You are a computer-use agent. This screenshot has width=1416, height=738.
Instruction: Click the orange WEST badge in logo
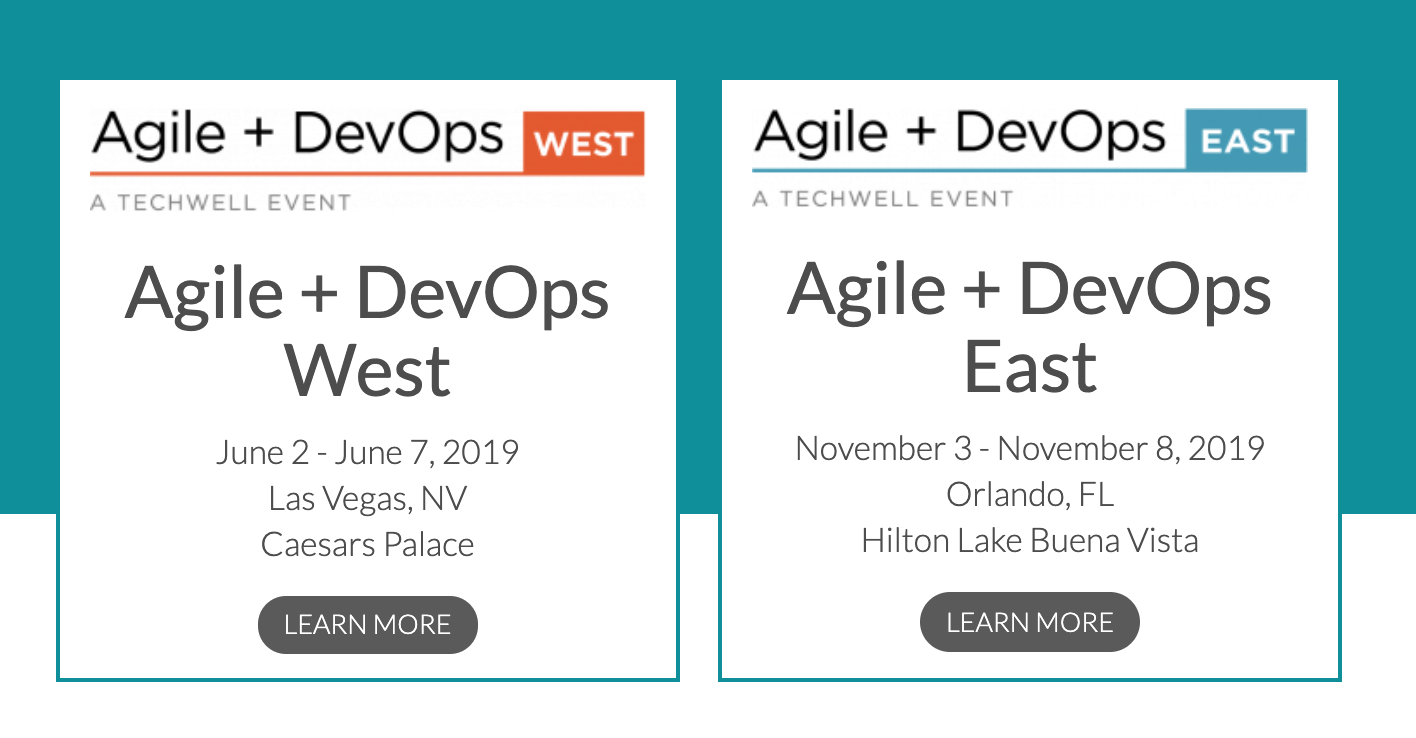584,144
